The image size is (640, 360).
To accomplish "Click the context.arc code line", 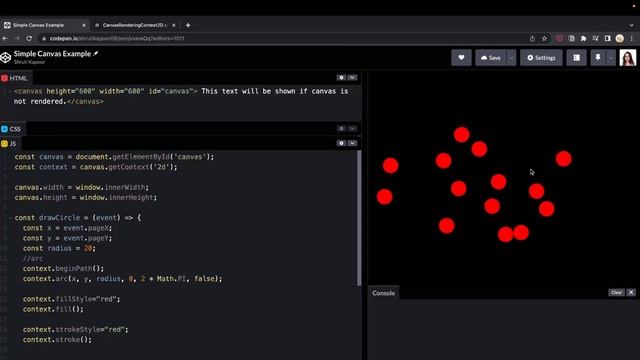I will point(122,279).
